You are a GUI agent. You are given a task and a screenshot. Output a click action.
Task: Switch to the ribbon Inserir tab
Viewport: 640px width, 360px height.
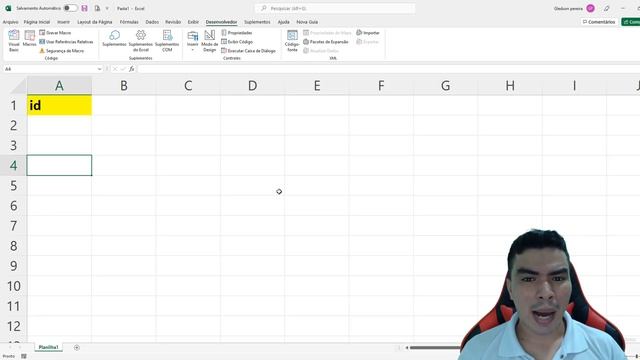[x=63, y=22]
